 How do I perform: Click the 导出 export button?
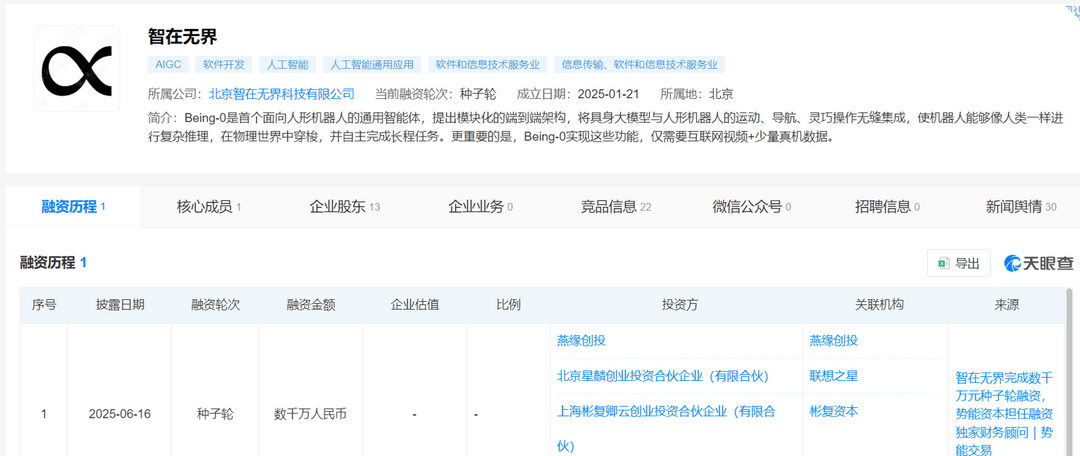click(959, 263)
